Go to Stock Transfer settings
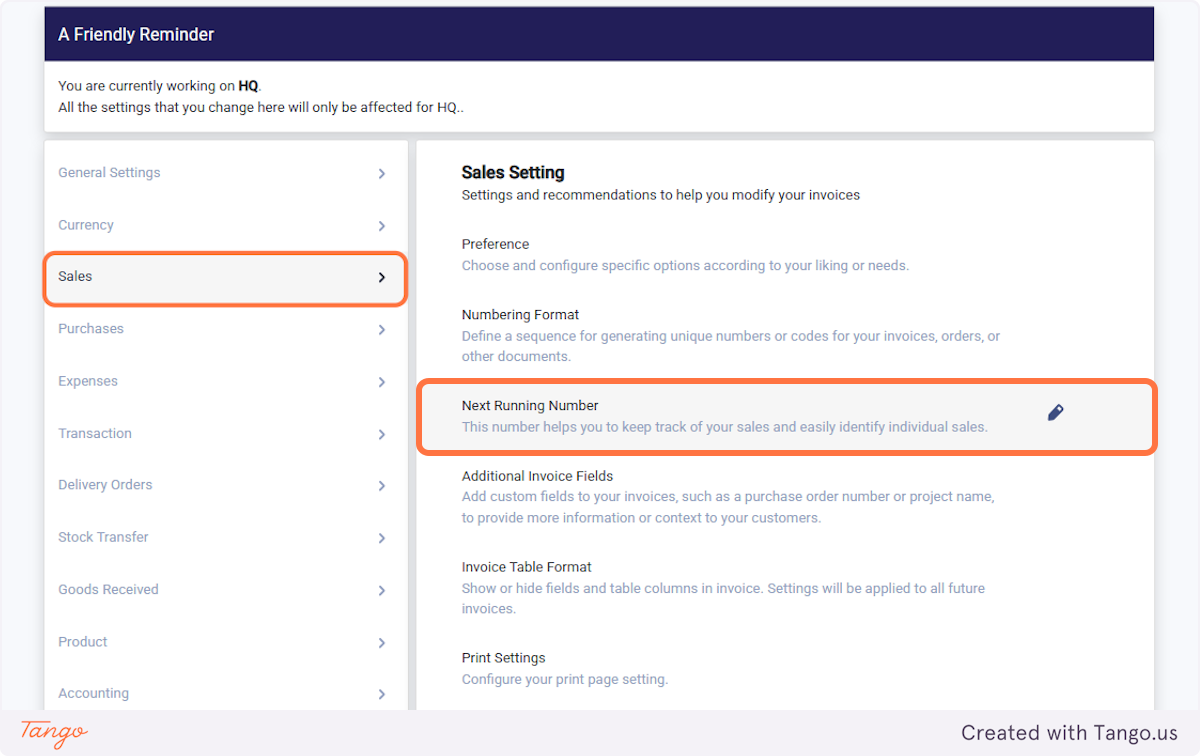The image size is (1200, 756). pyautogui.click(x=226, y=537)
